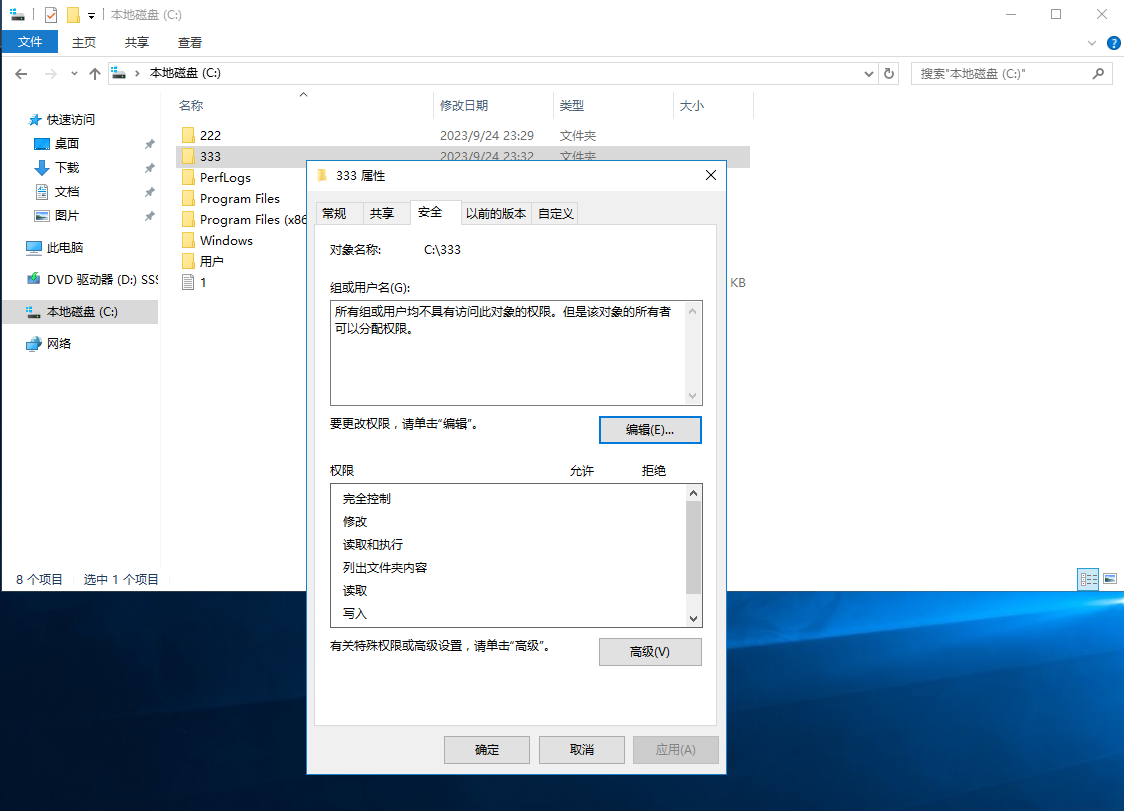Open 桌面 in the navigation pane
Viewport: 1124px width, 811px height.
point(67,144)
